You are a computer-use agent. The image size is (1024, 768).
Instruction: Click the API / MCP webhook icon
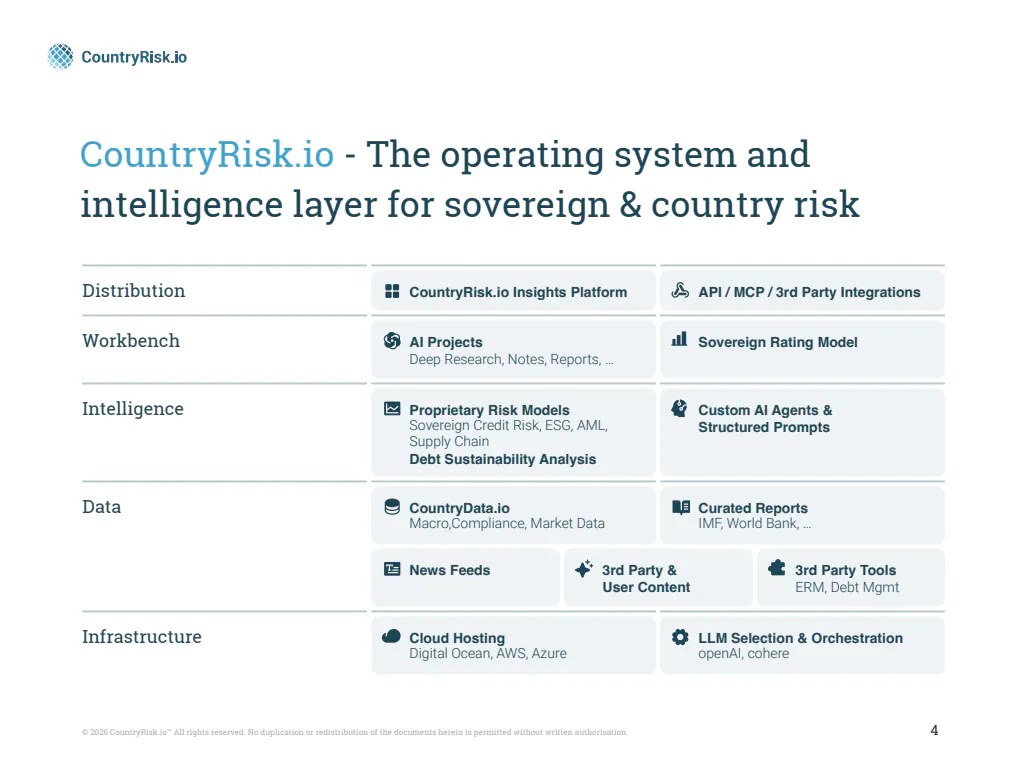680,291
